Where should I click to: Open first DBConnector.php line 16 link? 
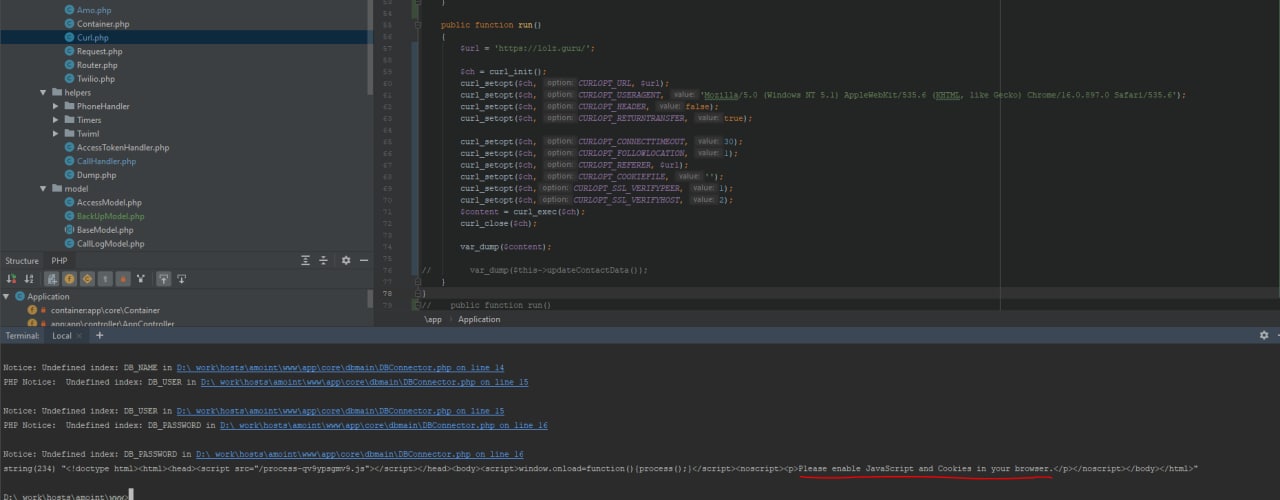[383, 425]
